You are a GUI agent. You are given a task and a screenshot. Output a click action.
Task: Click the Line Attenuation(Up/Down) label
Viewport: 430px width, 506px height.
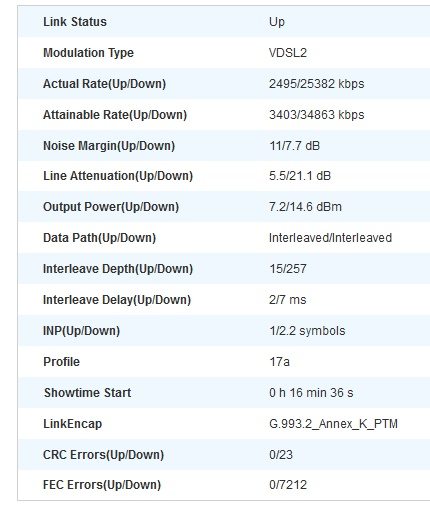[x=118, y=176]
